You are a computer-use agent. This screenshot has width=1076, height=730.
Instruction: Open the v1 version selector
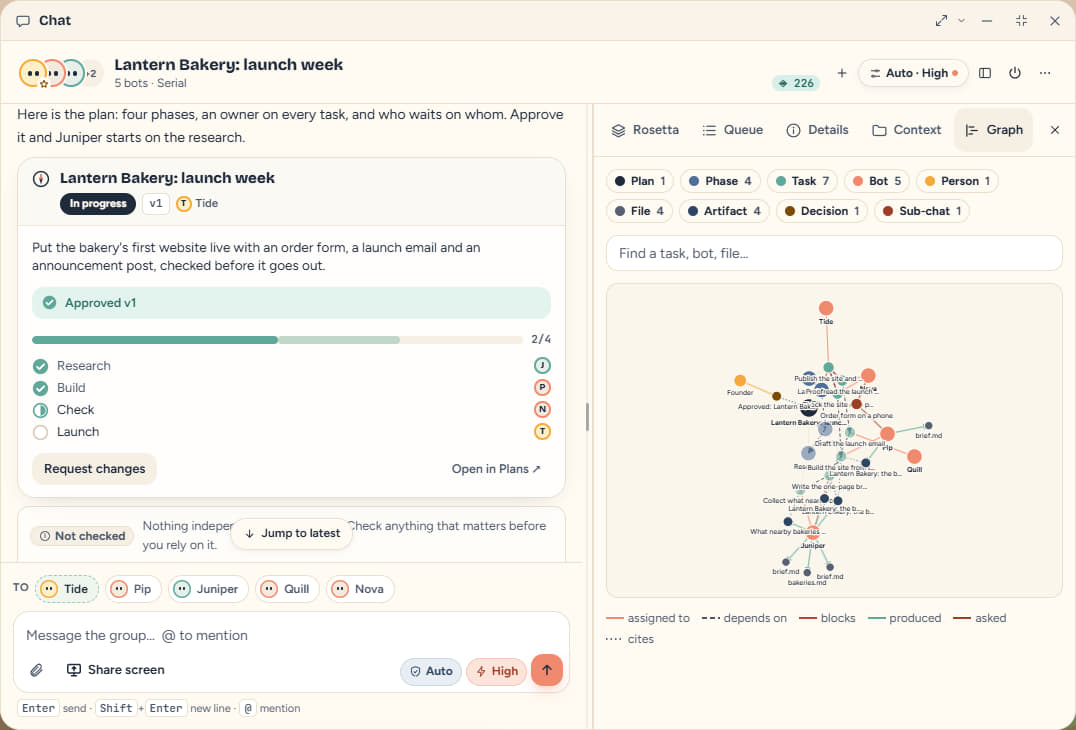coord(156,204)
